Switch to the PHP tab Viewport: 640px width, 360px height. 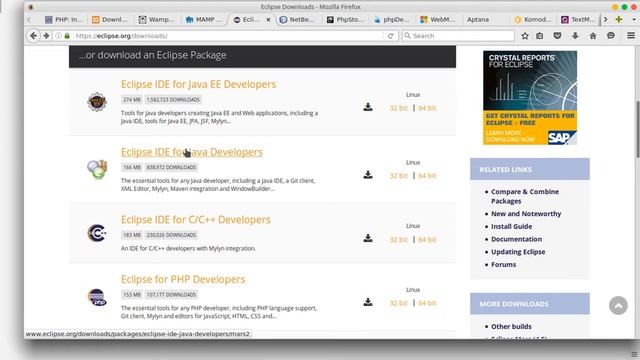tap(64, 19)
